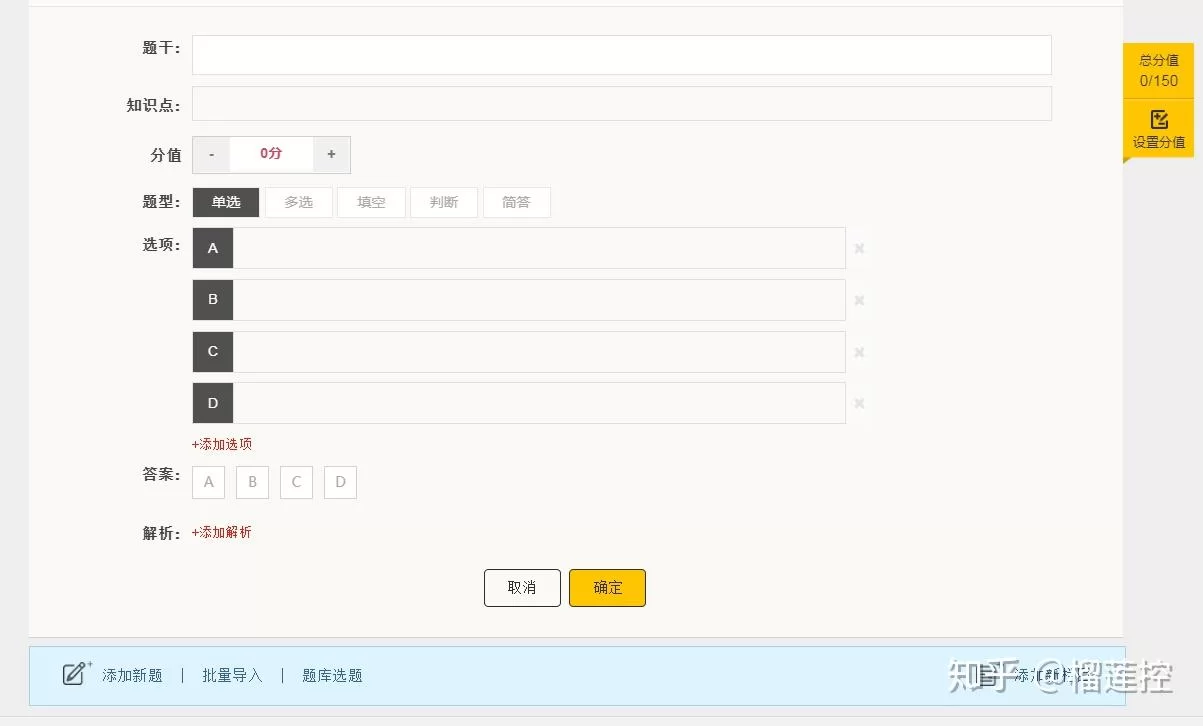Increase score with the plus button
Viewport: 1203px width, 726px height.
coord(331,154)
